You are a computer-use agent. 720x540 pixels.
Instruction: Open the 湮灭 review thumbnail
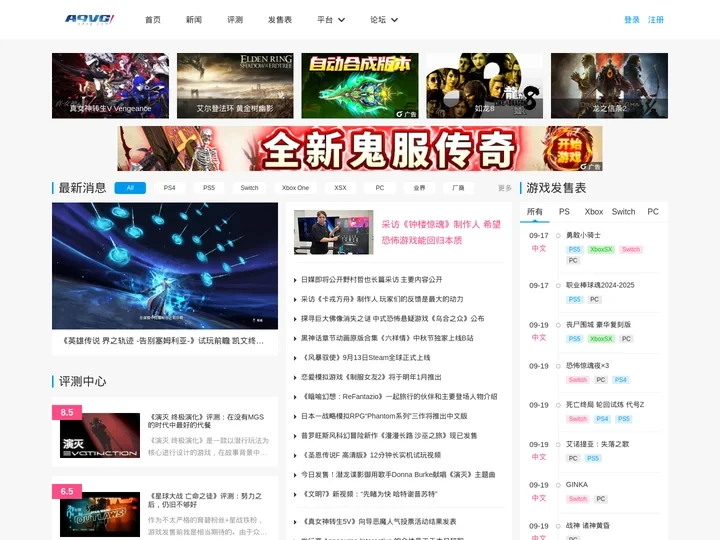tap(100, 435)
